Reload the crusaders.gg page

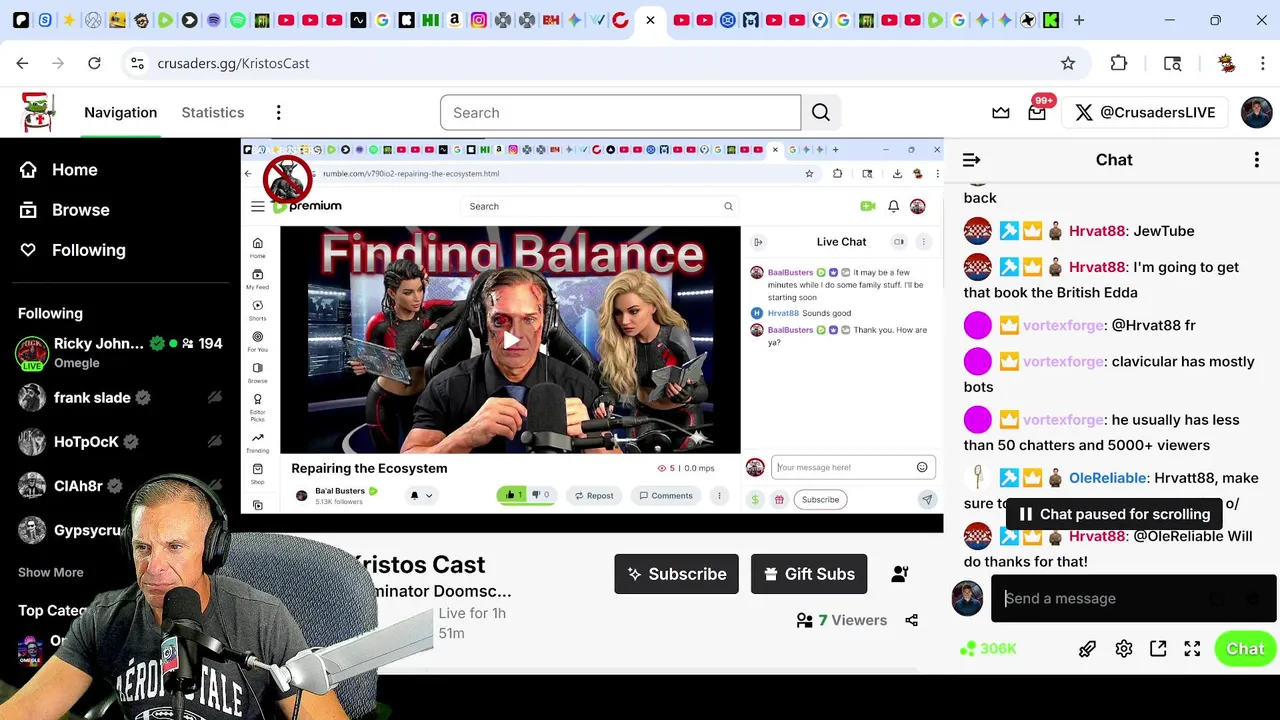[x=94, y=63]
